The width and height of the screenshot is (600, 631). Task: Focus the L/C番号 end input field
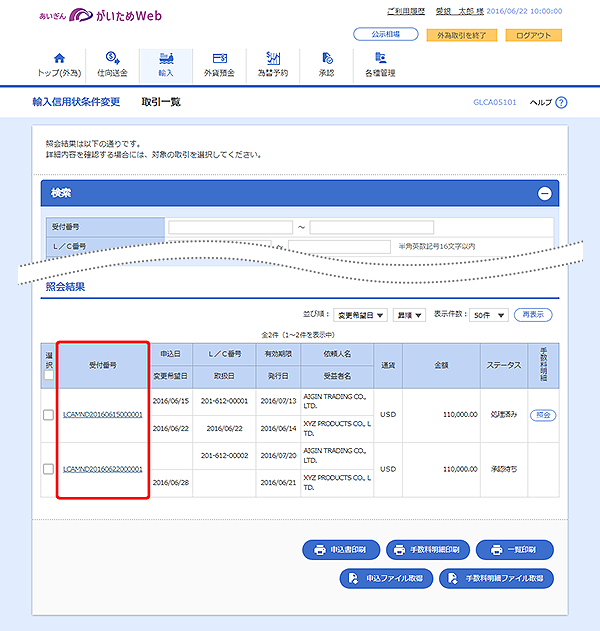339,247
